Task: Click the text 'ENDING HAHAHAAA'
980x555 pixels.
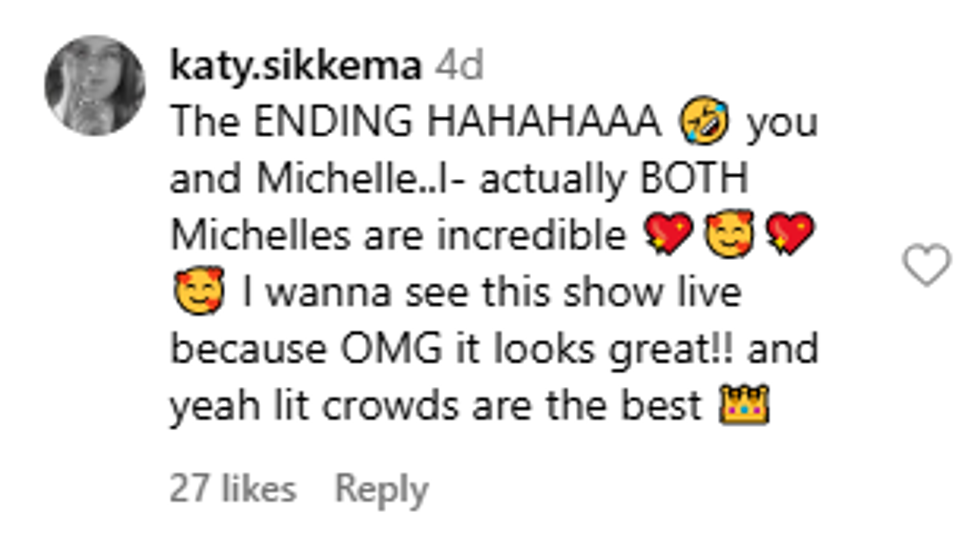Action: 458,121
